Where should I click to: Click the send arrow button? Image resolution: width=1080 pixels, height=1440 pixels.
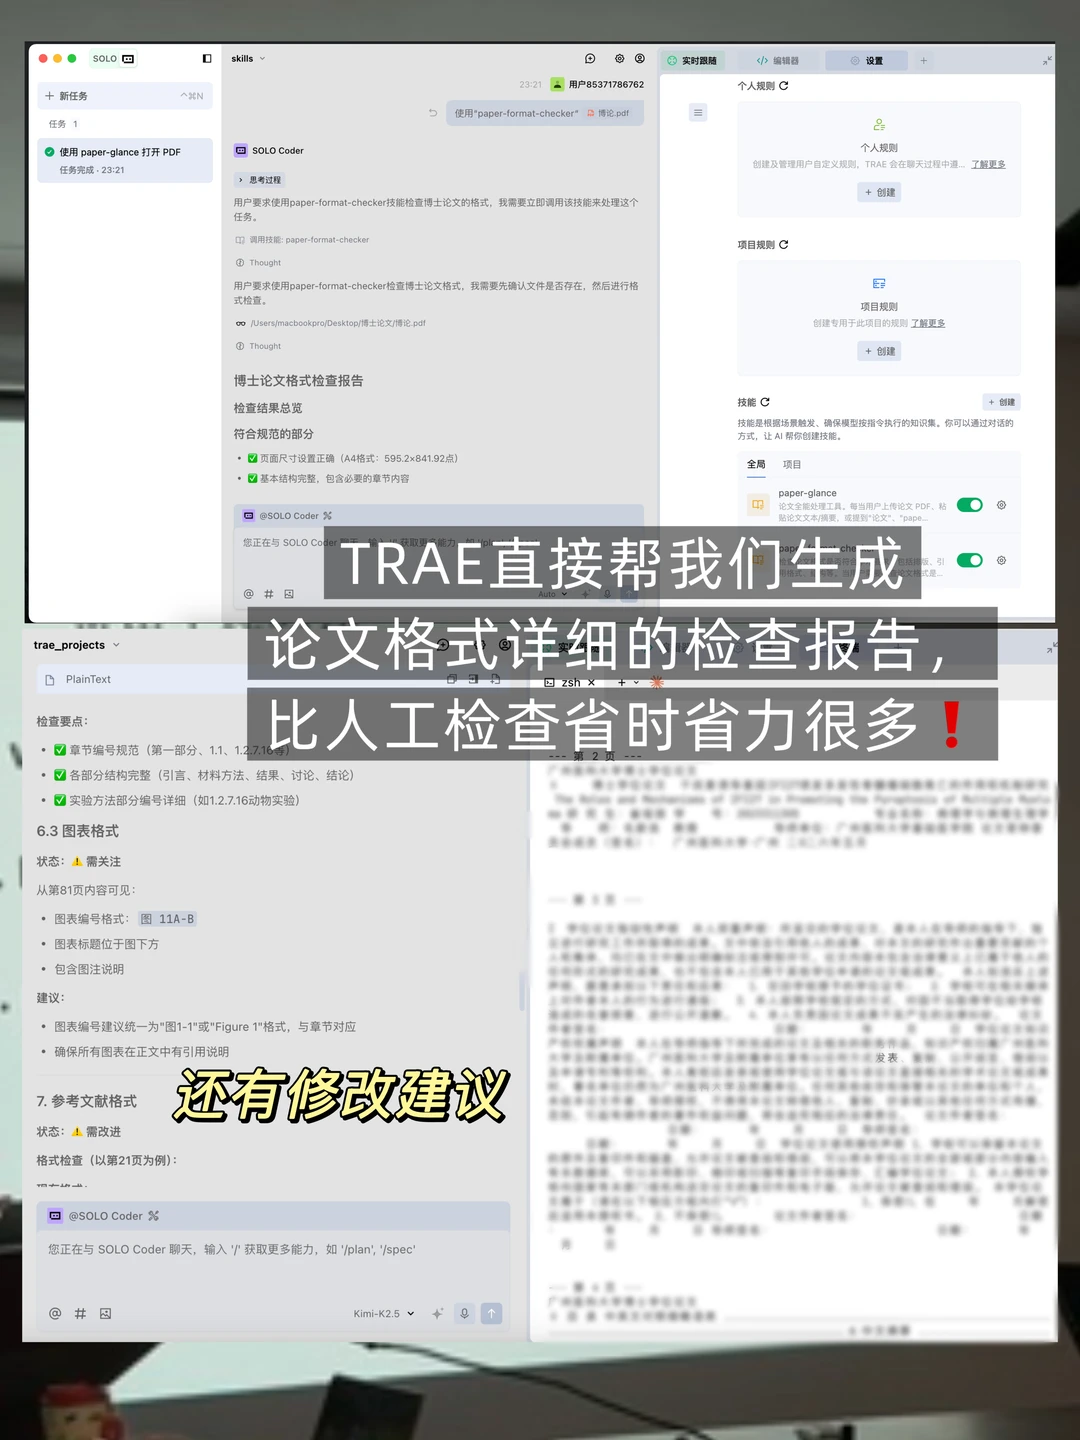(492, 1314)
